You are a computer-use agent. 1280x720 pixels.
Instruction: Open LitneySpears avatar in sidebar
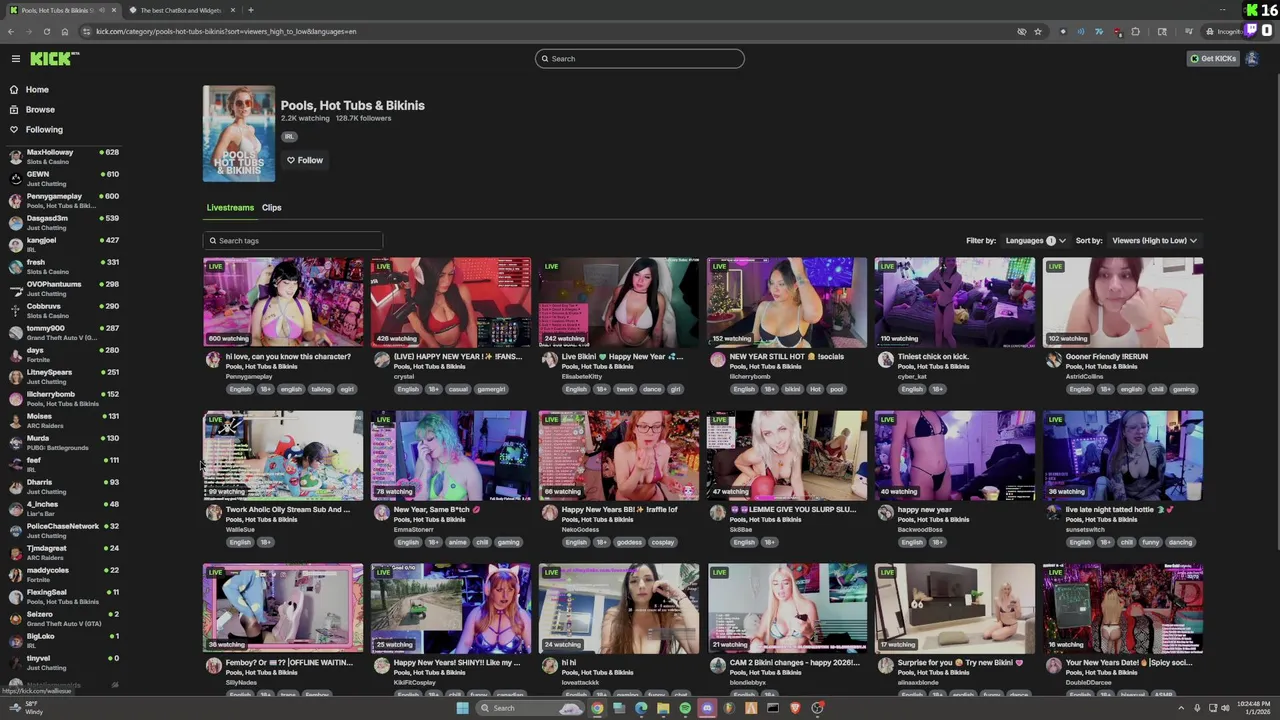(x=15, y=377)
